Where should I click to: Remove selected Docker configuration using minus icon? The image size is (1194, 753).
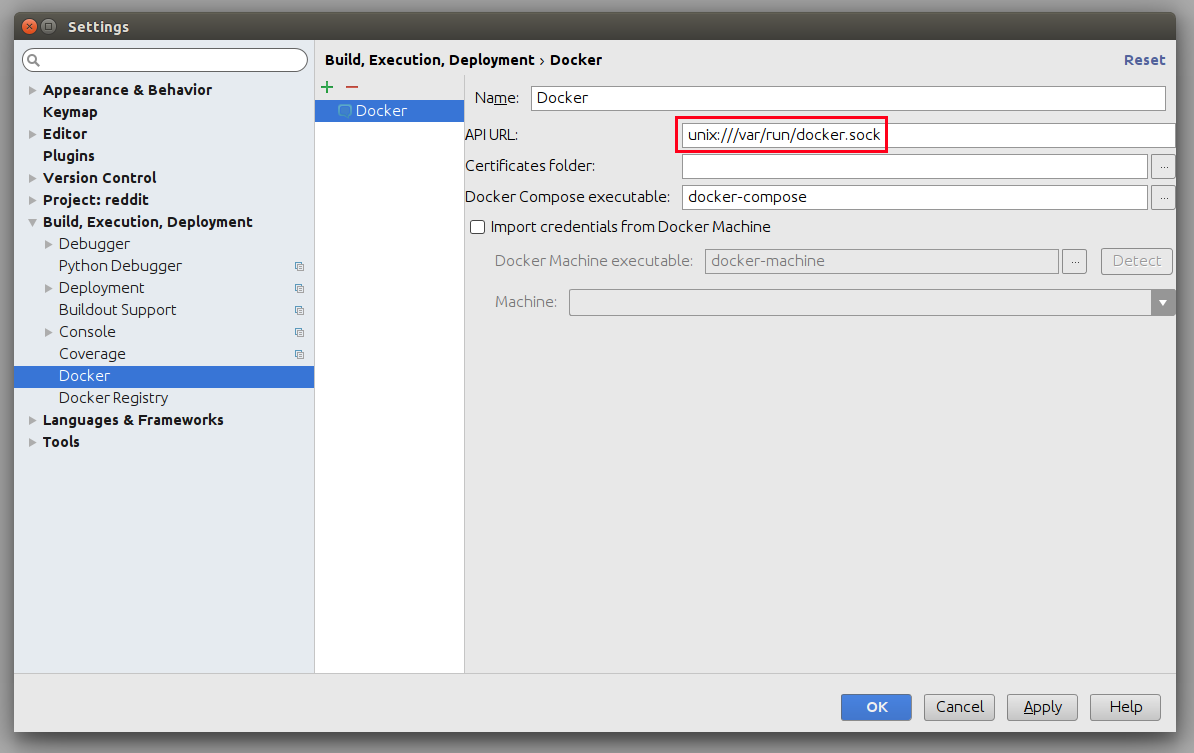[x=351, y=87]
